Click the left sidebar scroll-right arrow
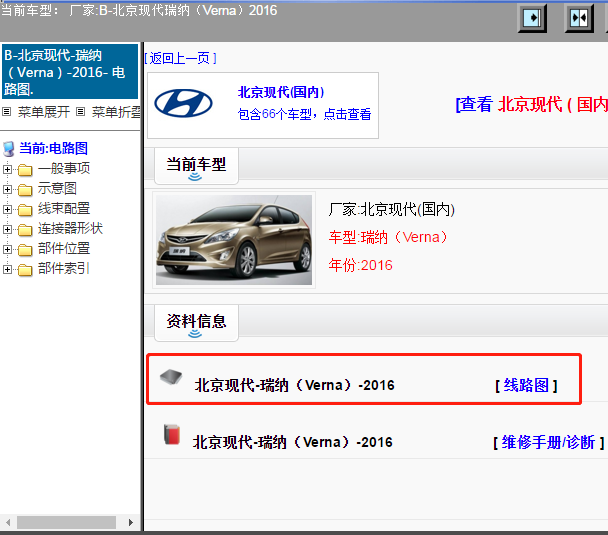608x535 pixels. (131, 522)
